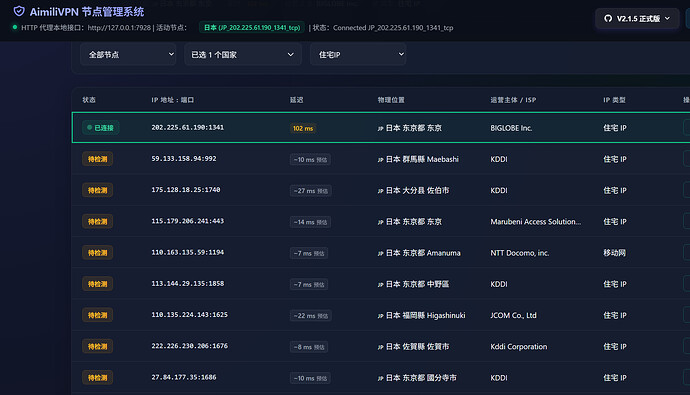Select IP address 110.135.224.143:1625

pos(189,315)
